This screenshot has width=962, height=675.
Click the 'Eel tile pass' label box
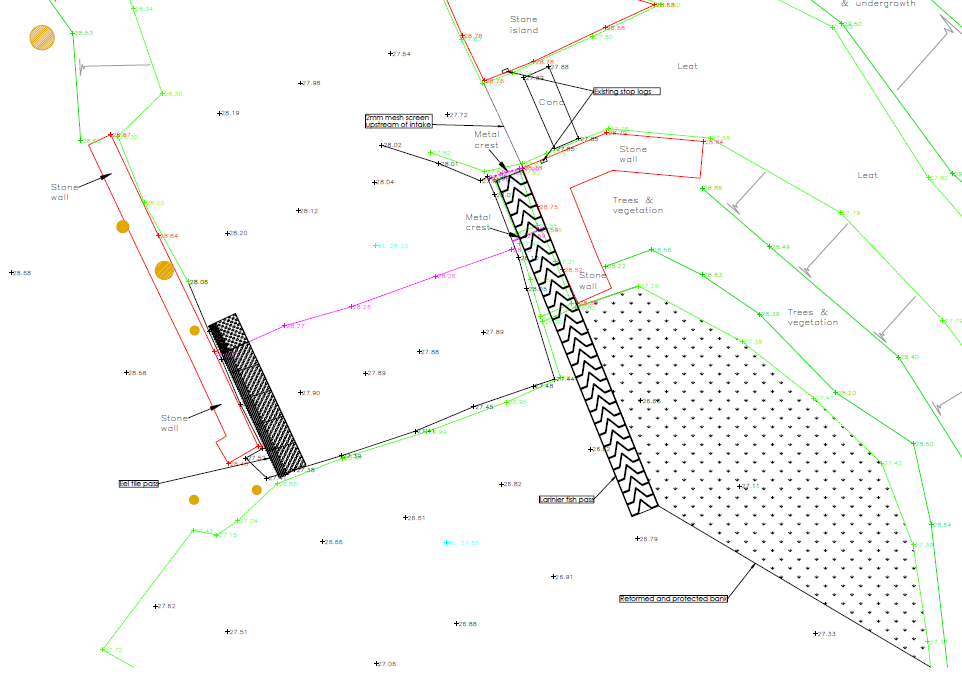(139, 484)
